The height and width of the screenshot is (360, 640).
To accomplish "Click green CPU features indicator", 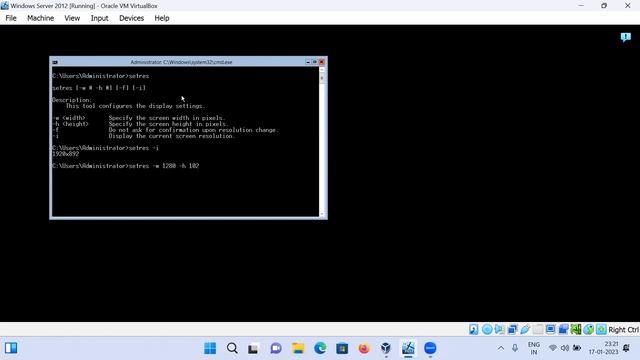I will point(576,329).
